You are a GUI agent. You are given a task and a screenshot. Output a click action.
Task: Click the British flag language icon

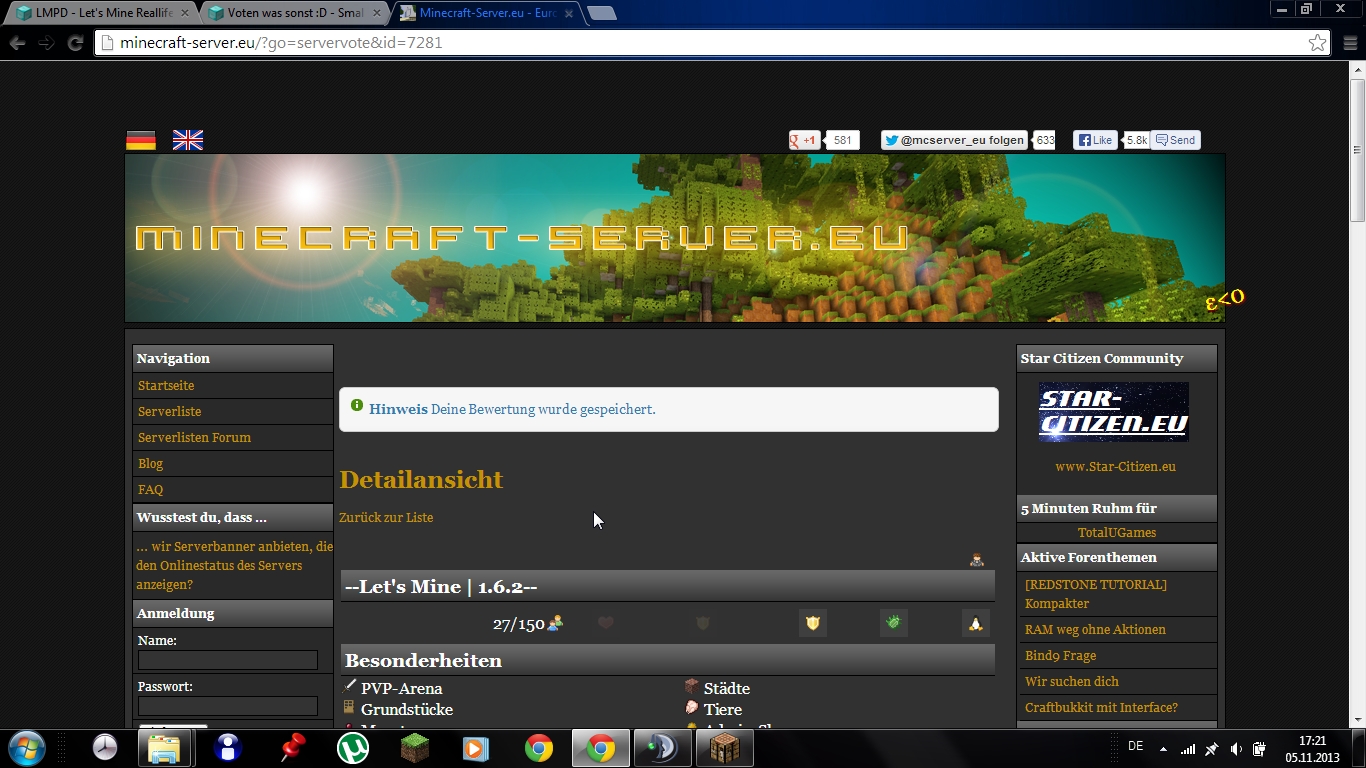click(188, 140)
